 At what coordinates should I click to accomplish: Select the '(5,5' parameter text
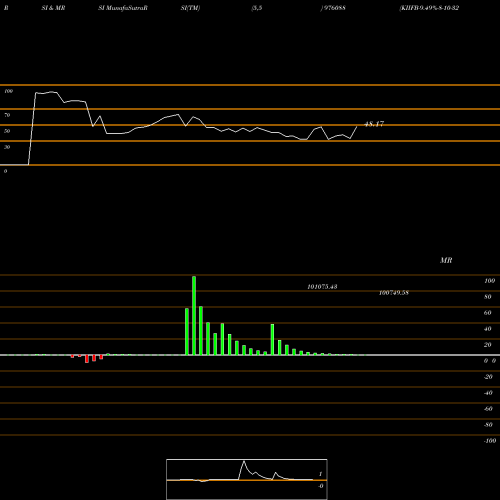pyautogui.click(x=257, y=8)
